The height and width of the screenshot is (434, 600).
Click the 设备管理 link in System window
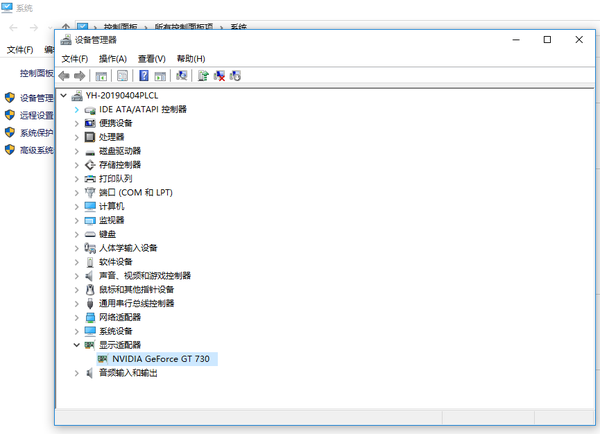point(37,98)
